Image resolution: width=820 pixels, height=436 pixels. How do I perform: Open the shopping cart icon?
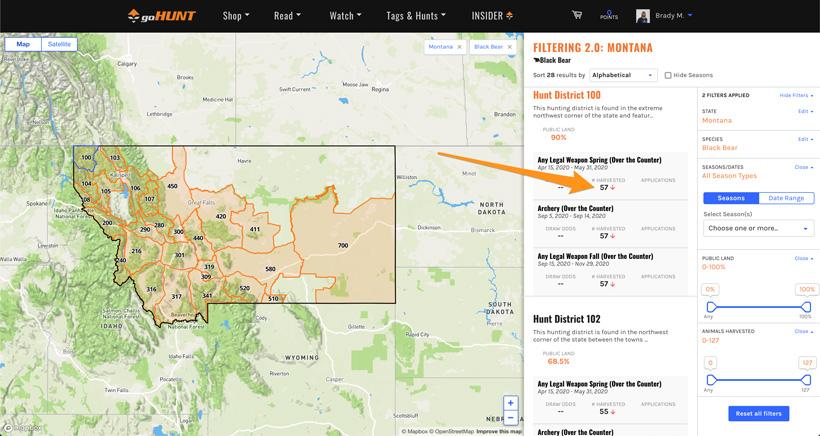[576, 15]
